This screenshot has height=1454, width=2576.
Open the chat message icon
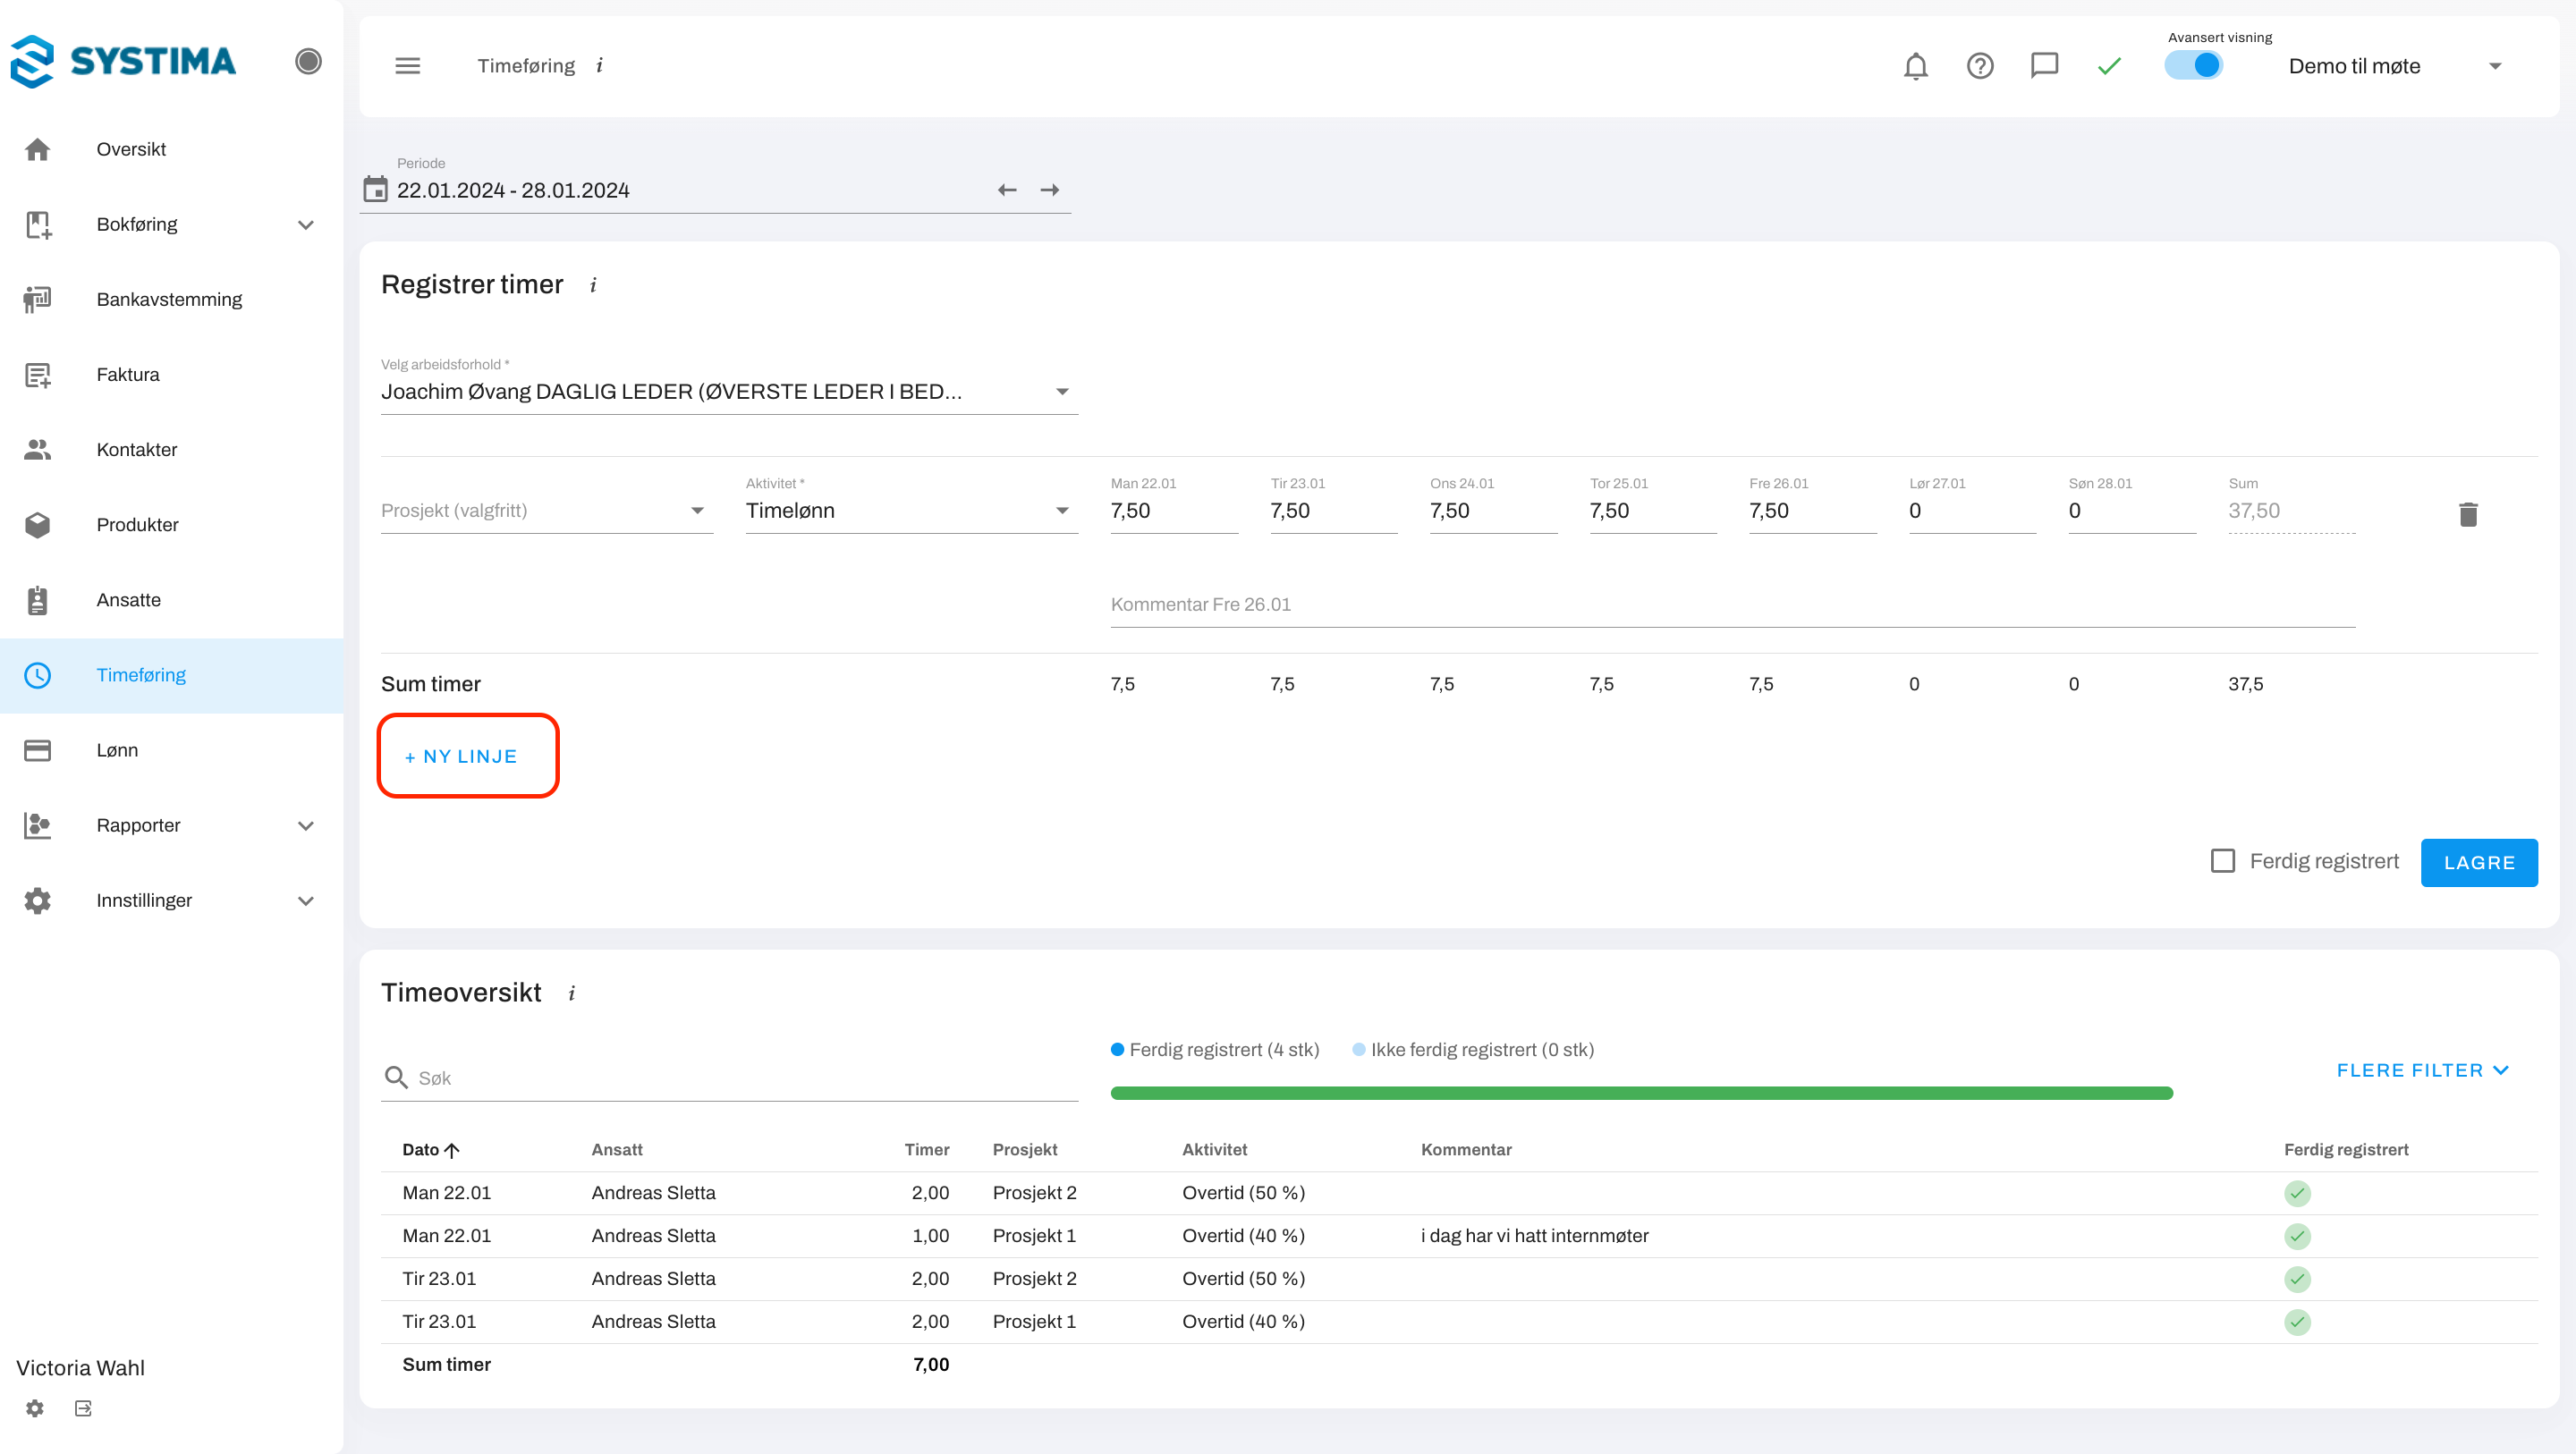[2044, 66]
